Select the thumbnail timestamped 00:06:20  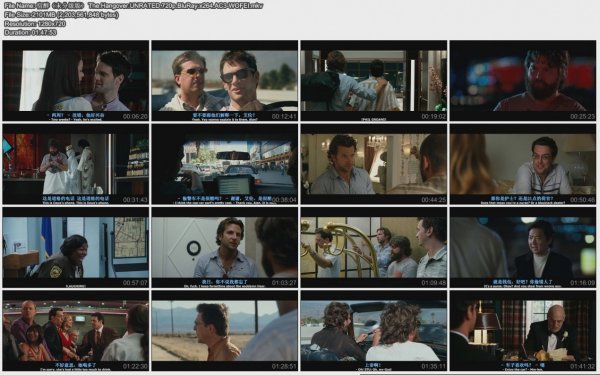click(75, 81)
